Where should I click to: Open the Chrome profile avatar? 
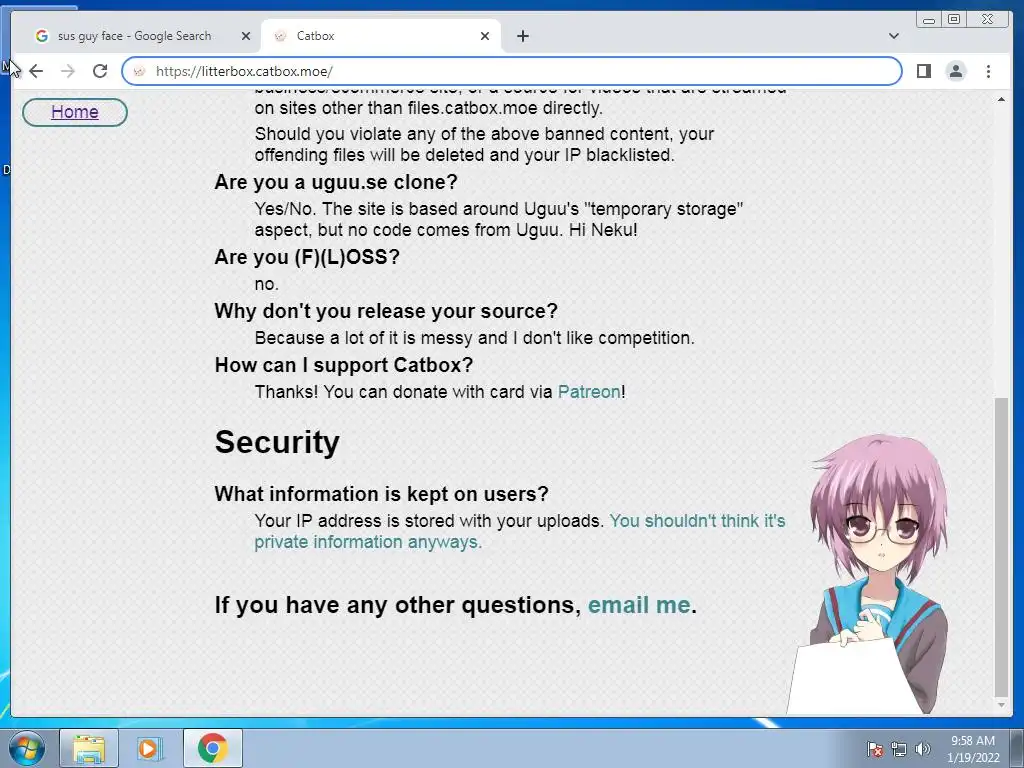point(955,71)
